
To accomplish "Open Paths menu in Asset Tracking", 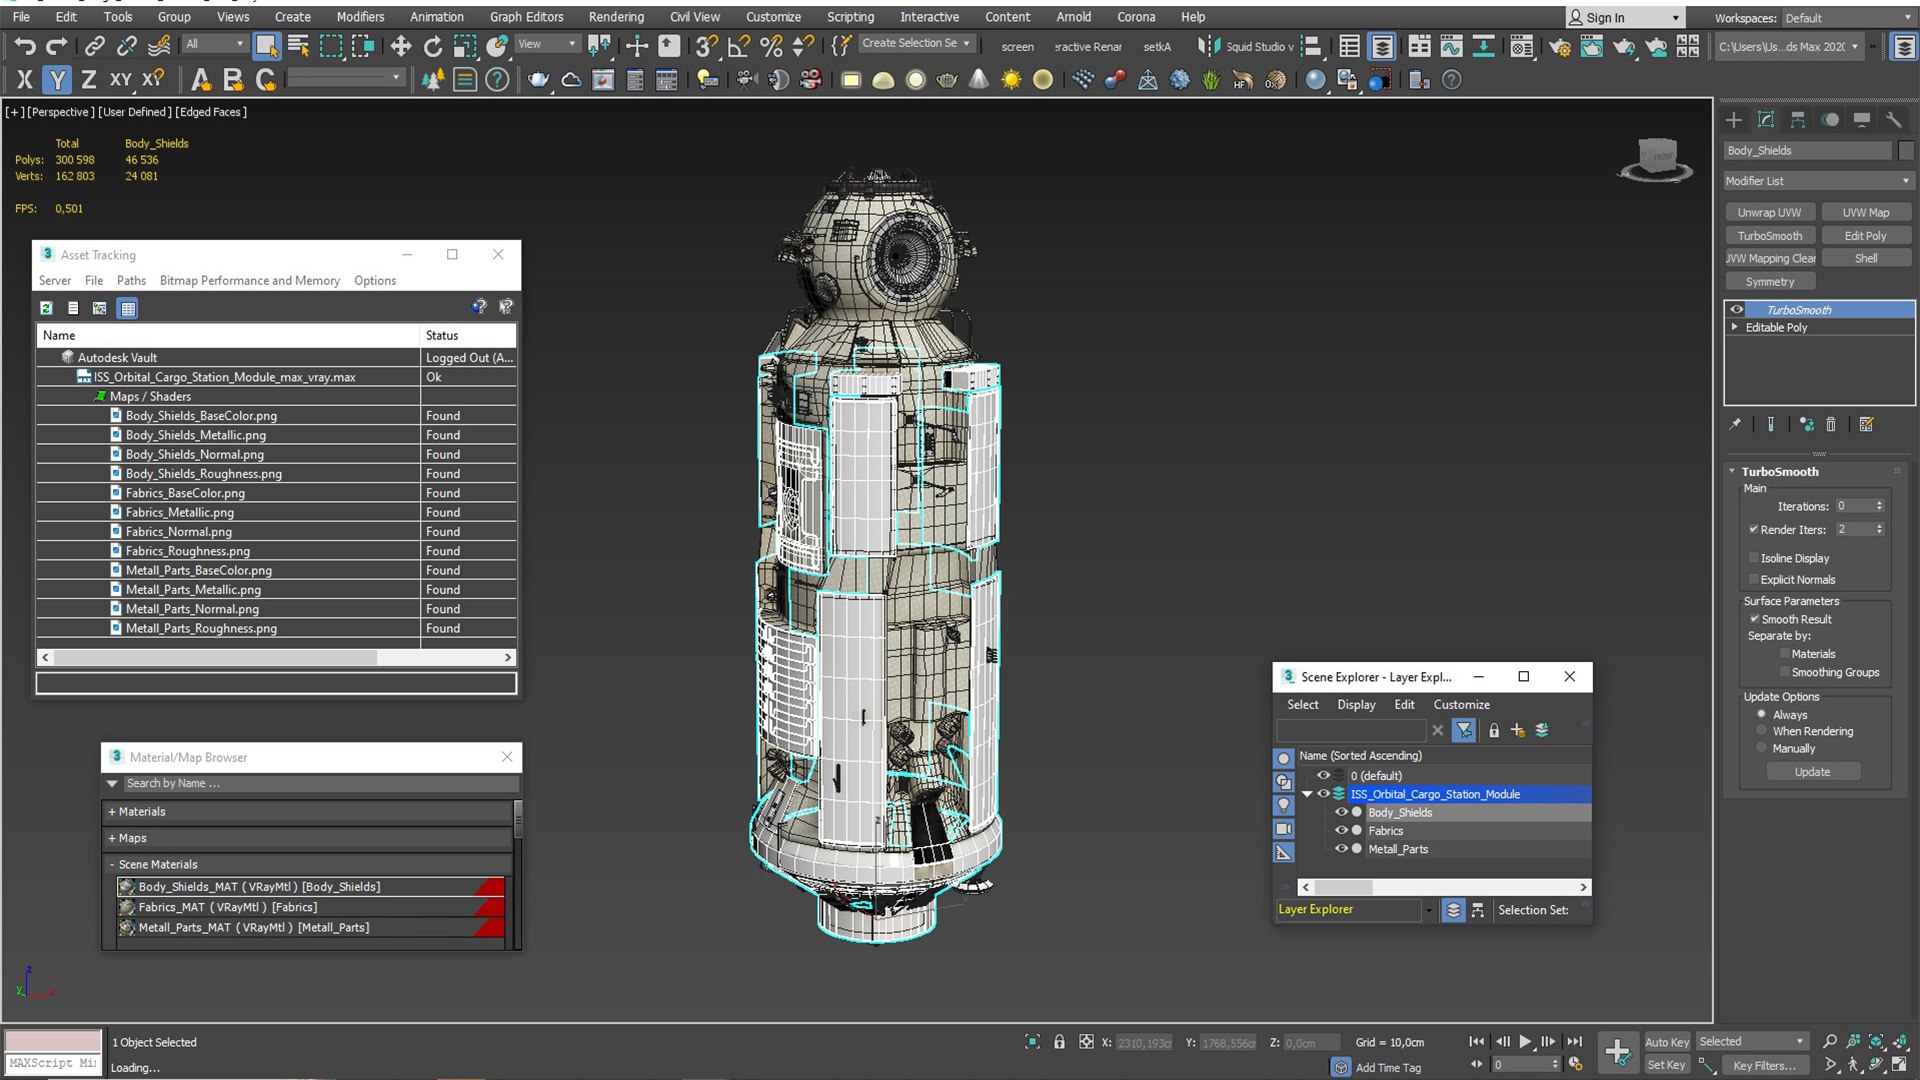I will click(131, 281).
